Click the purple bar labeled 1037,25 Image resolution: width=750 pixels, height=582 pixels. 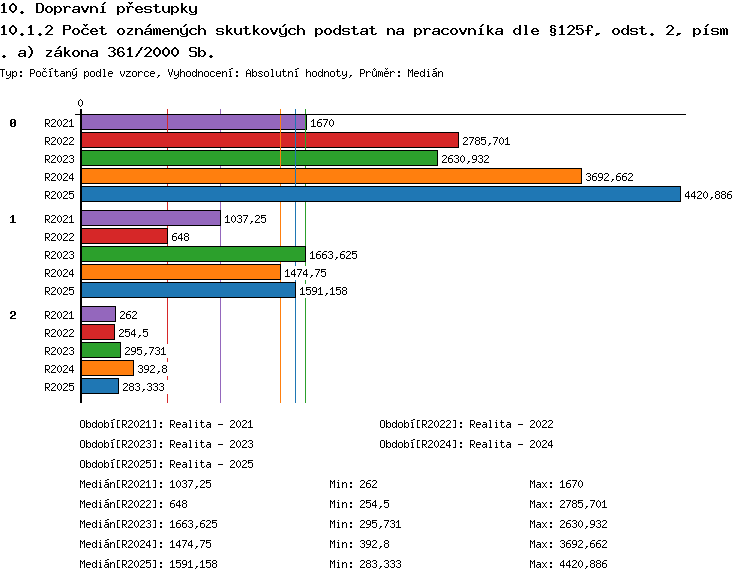pyautogui.click(x=151, y=219)
